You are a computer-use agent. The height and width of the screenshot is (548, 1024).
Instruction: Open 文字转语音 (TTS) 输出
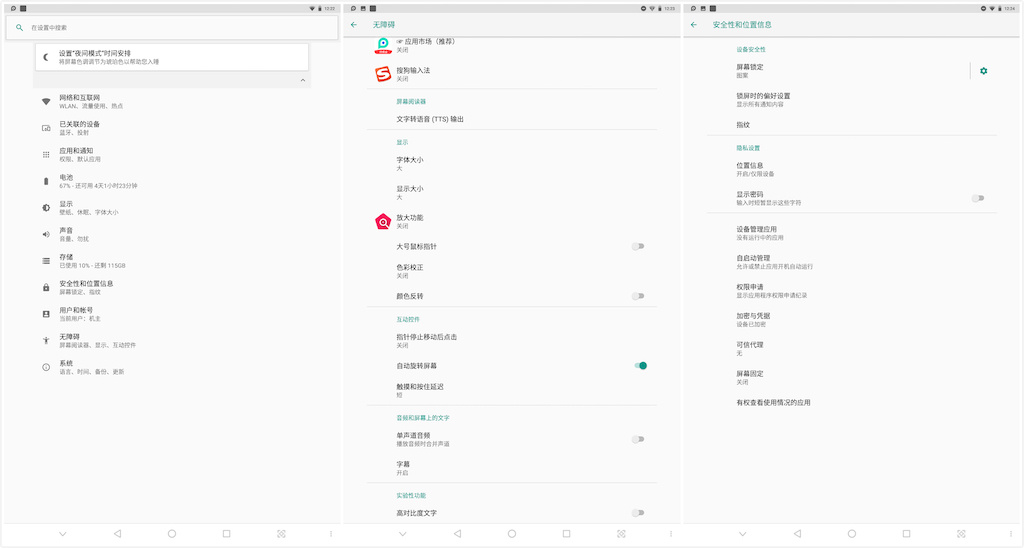click(x=430, y=119)
